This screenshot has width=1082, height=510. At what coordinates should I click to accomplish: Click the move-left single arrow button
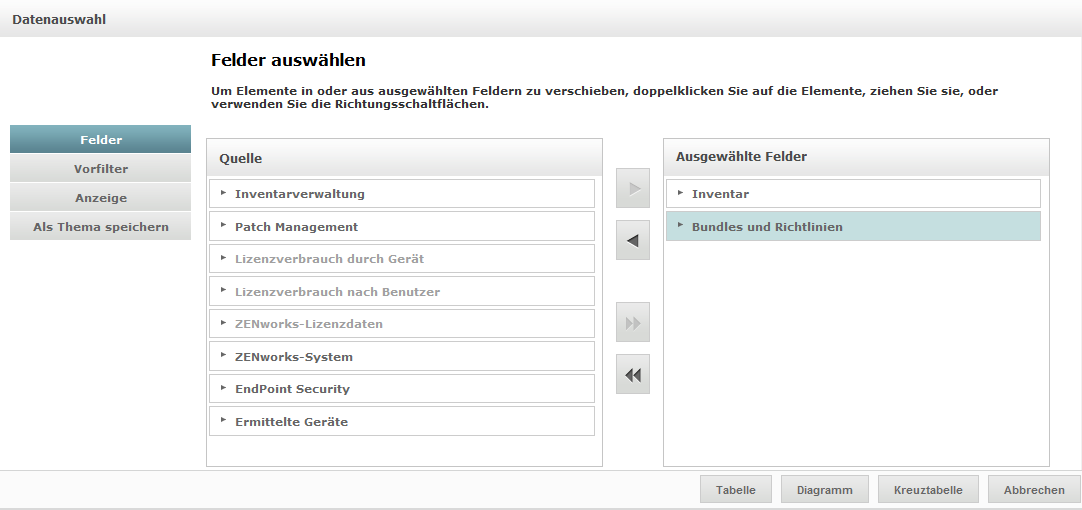[633, 241]
